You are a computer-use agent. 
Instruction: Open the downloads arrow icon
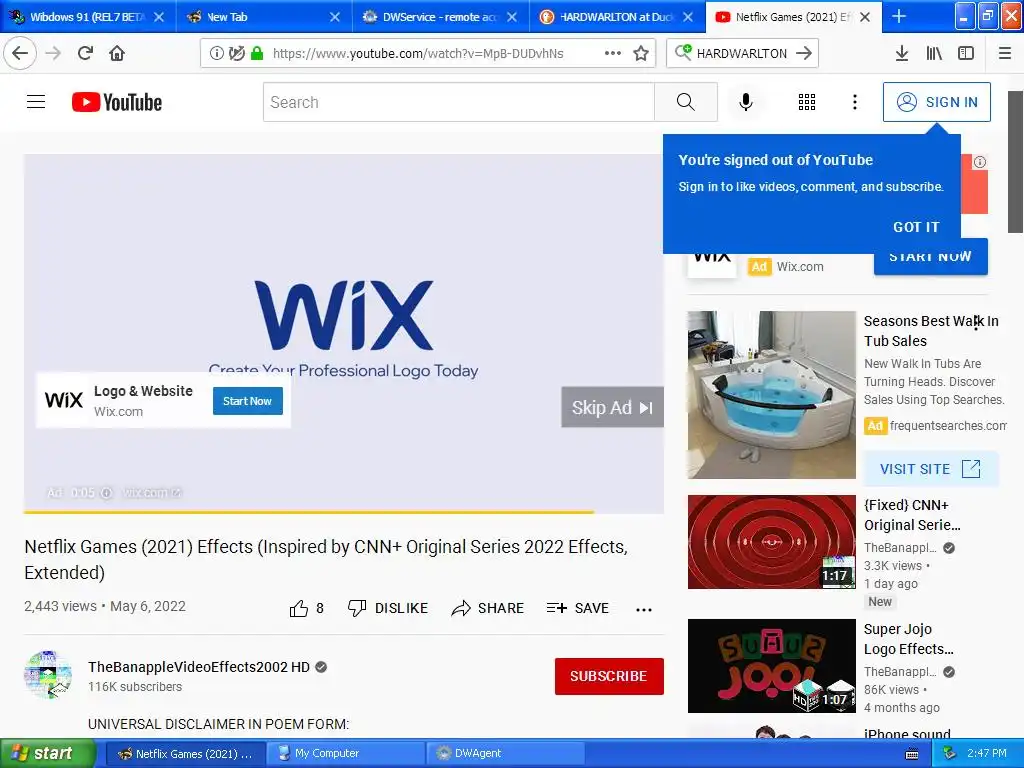(902, 53)
